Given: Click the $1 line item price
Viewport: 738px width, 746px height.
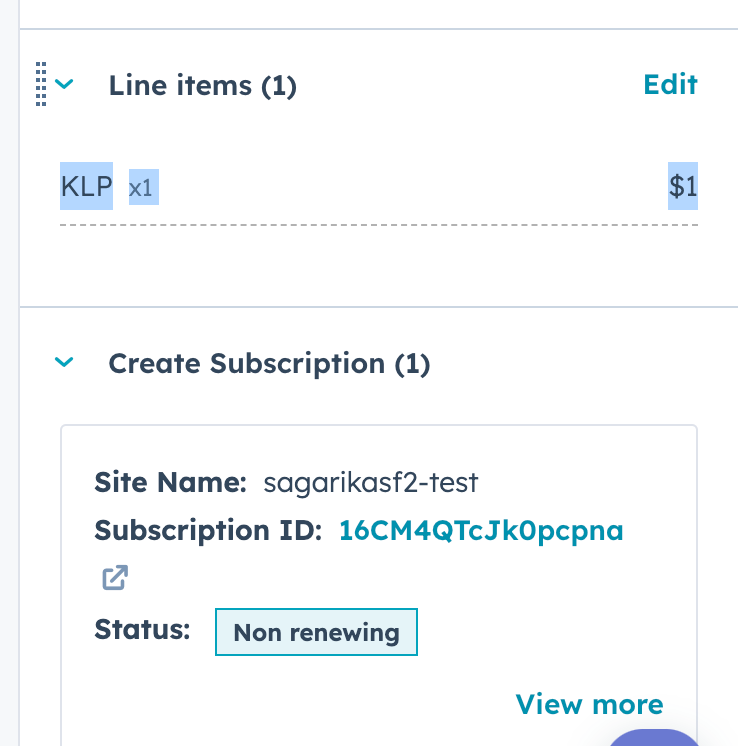Looking at the screenshot, I should point(683,186).
